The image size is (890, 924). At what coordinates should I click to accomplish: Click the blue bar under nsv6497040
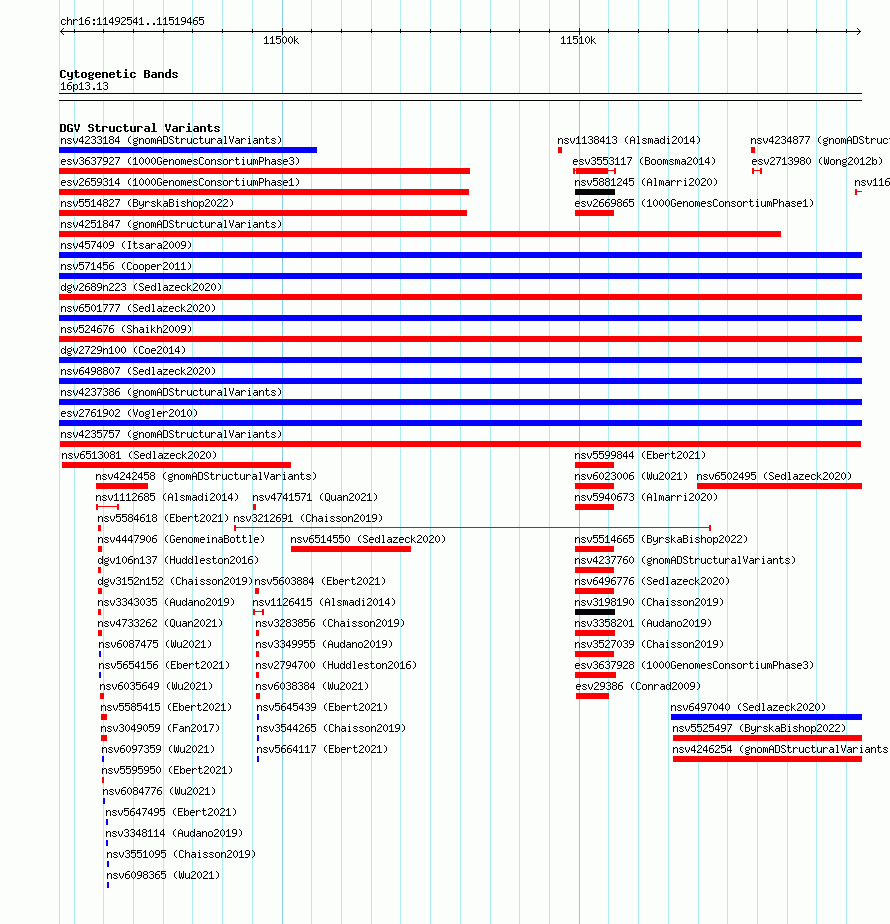point(766,717)
